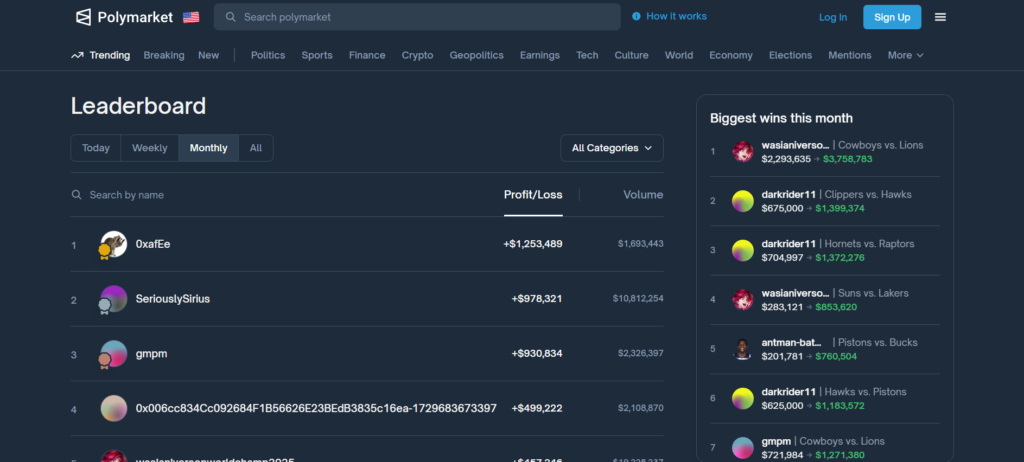Click the How it works info icon
This screenshot has width=1024, height=462.
point(636,16)
